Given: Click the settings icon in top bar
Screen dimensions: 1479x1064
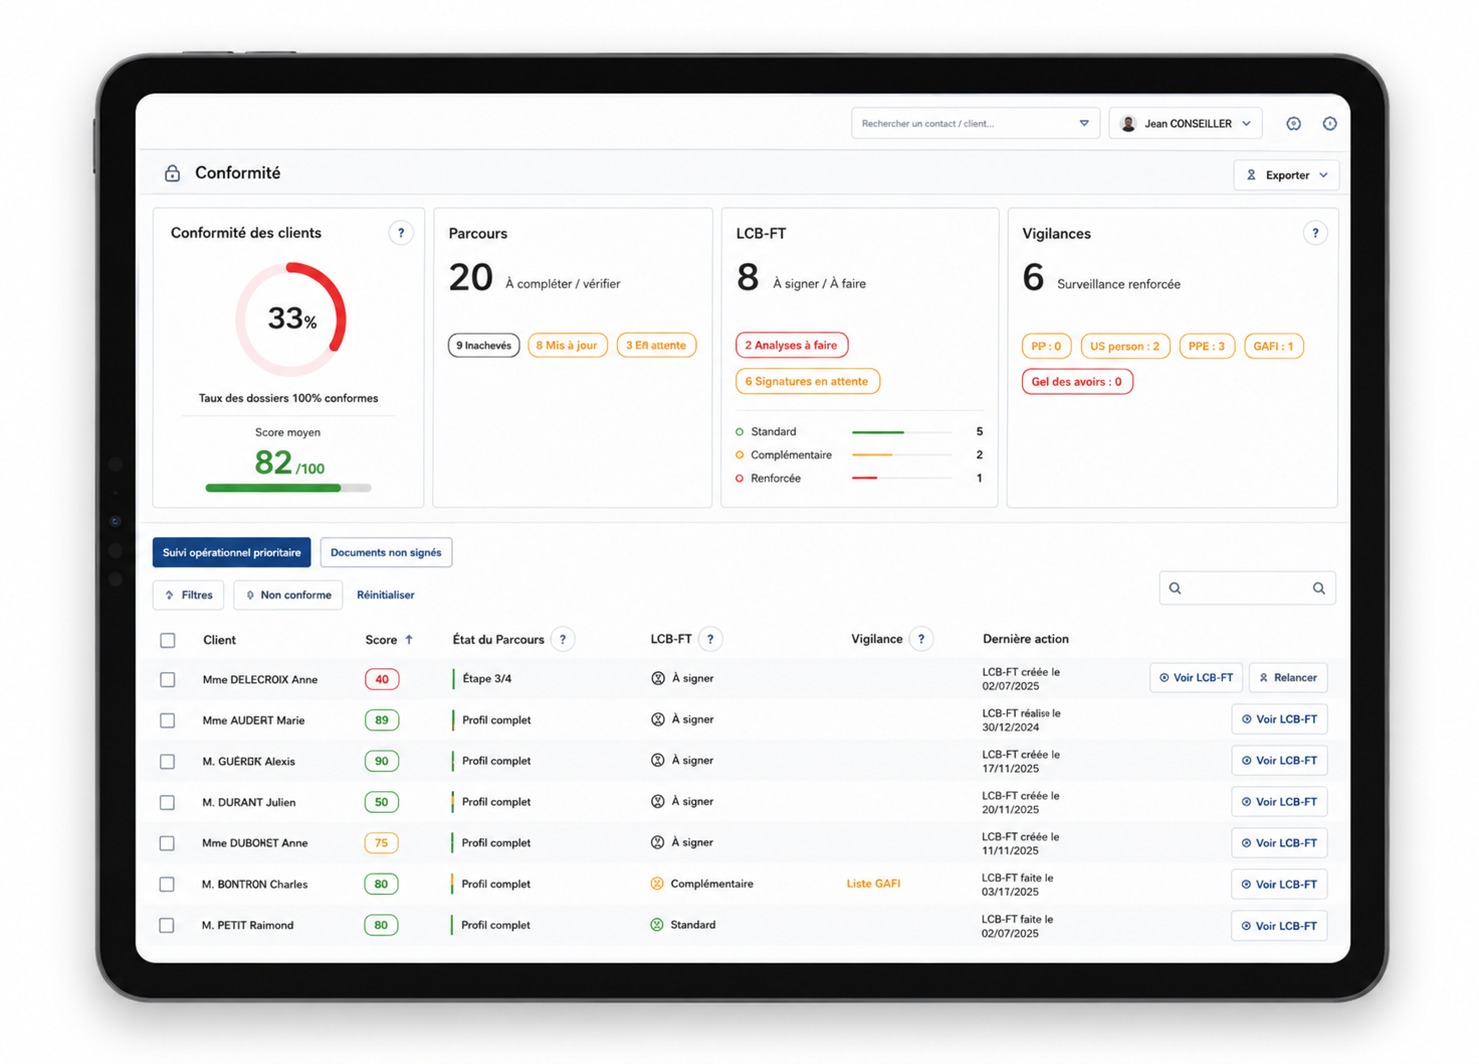Looking at the screenshot, I should point(1293,124).
